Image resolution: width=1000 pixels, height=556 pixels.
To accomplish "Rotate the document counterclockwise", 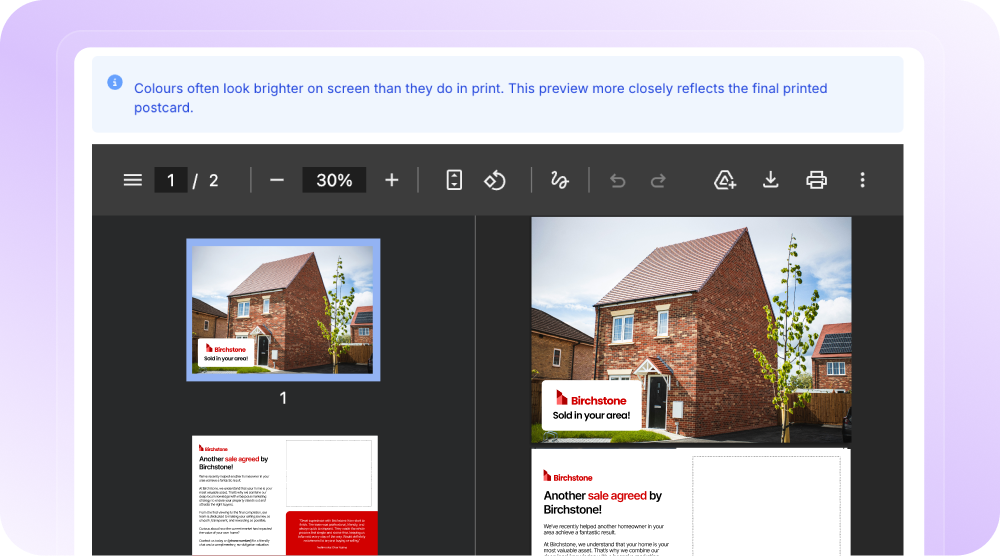I will (495, 180).
